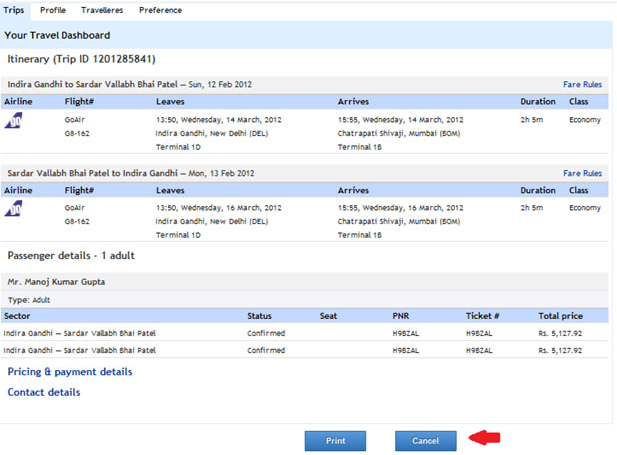This screenshot has height=455, width=617.
Task: Open Fare Rules for the 12 Feb flight
Action: point(582,85)
